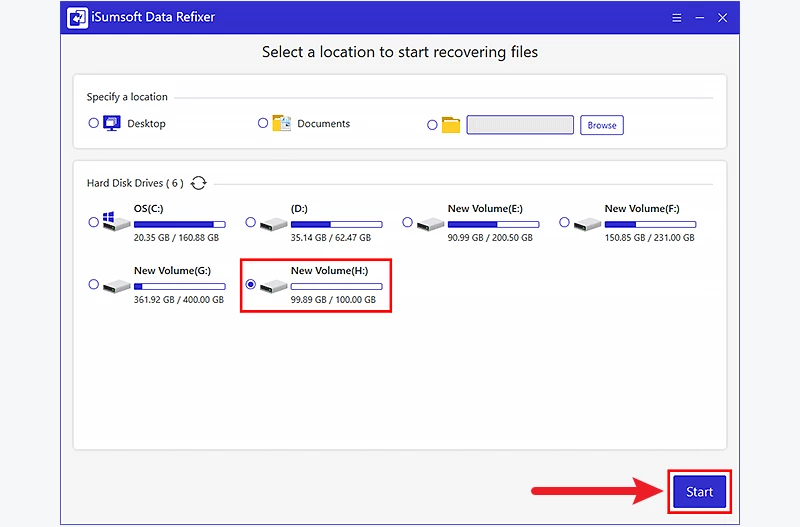Click the New Volume(G:) drive icon
Viewport: 800px width, 527px height.
(x=117, y=286)
